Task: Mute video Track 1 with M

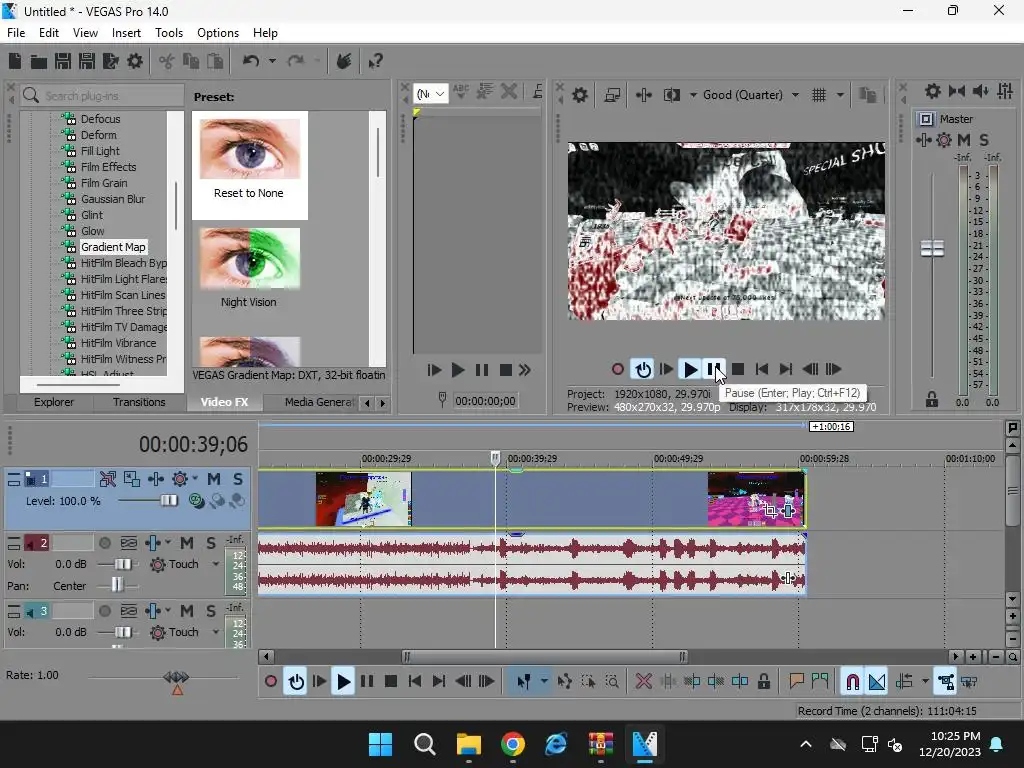Action: 214,479
